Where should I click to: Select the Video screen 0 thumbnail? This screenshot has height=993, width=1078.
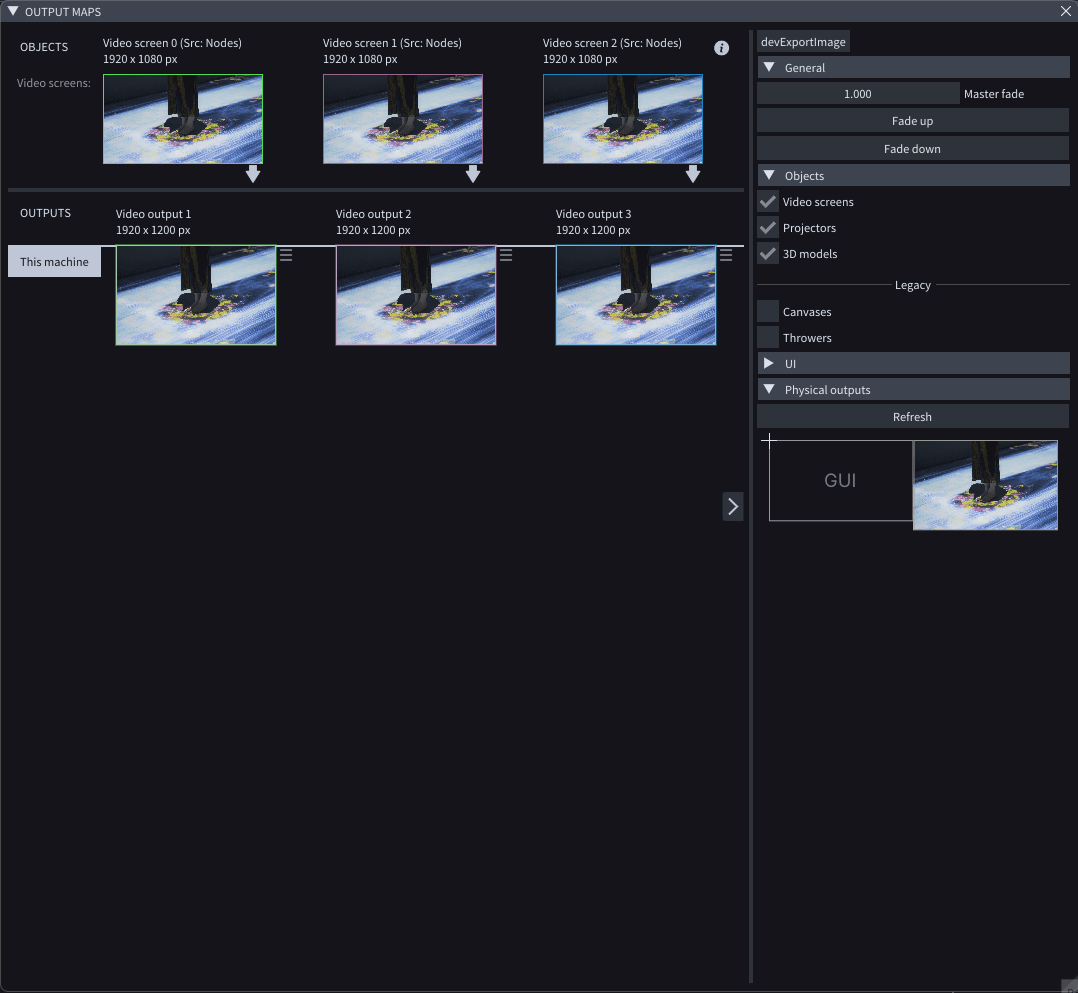point(183,119)
